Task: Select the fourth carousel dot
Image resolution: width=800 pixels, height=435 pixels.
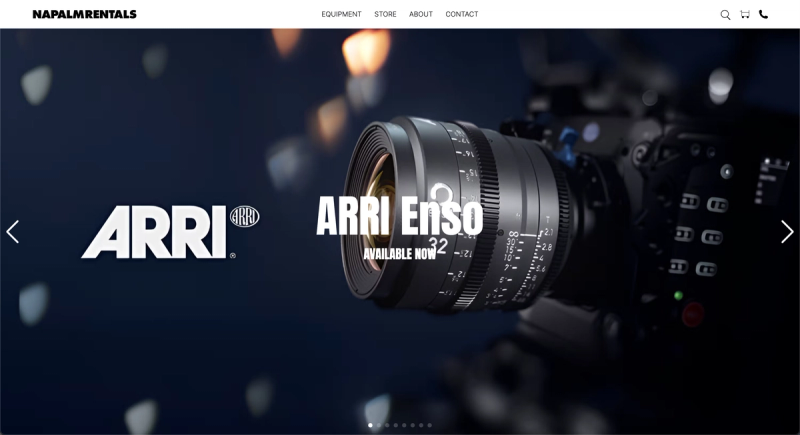Action: 395,425
